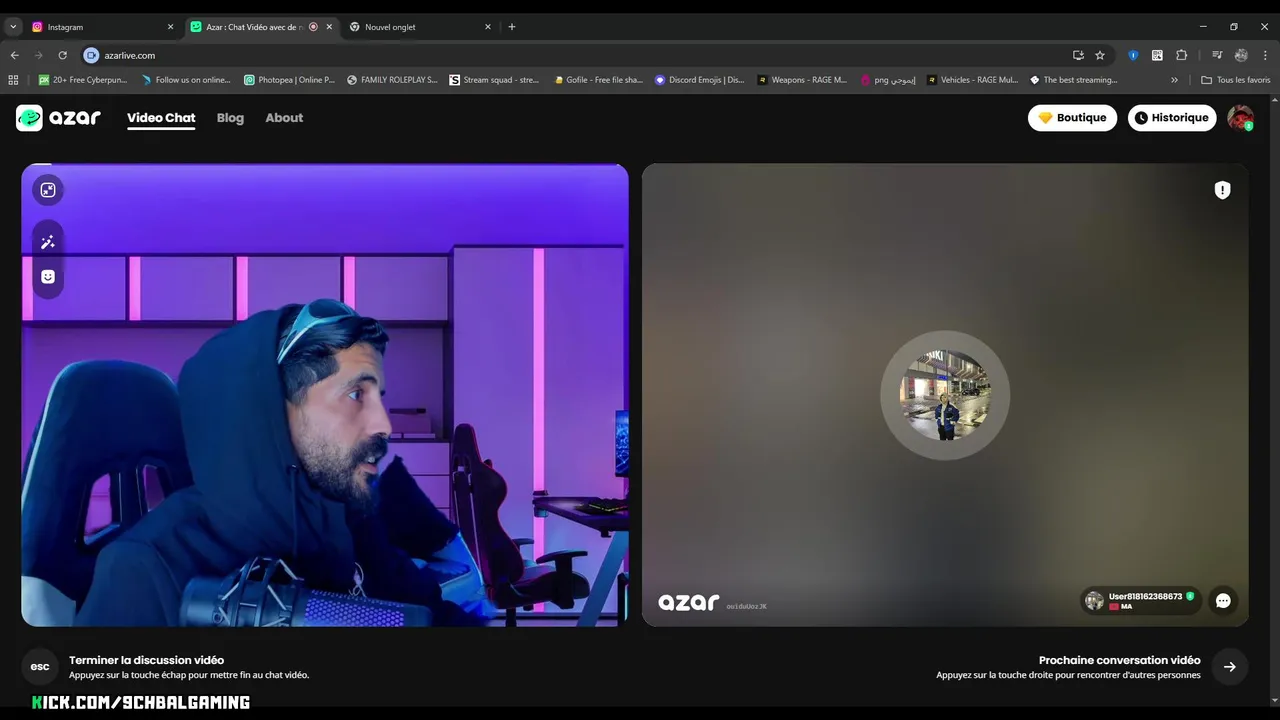Open Weapons - RAGE M... bookmark
The width and height of the screenshot is (1280, 720).
(803, 80)
